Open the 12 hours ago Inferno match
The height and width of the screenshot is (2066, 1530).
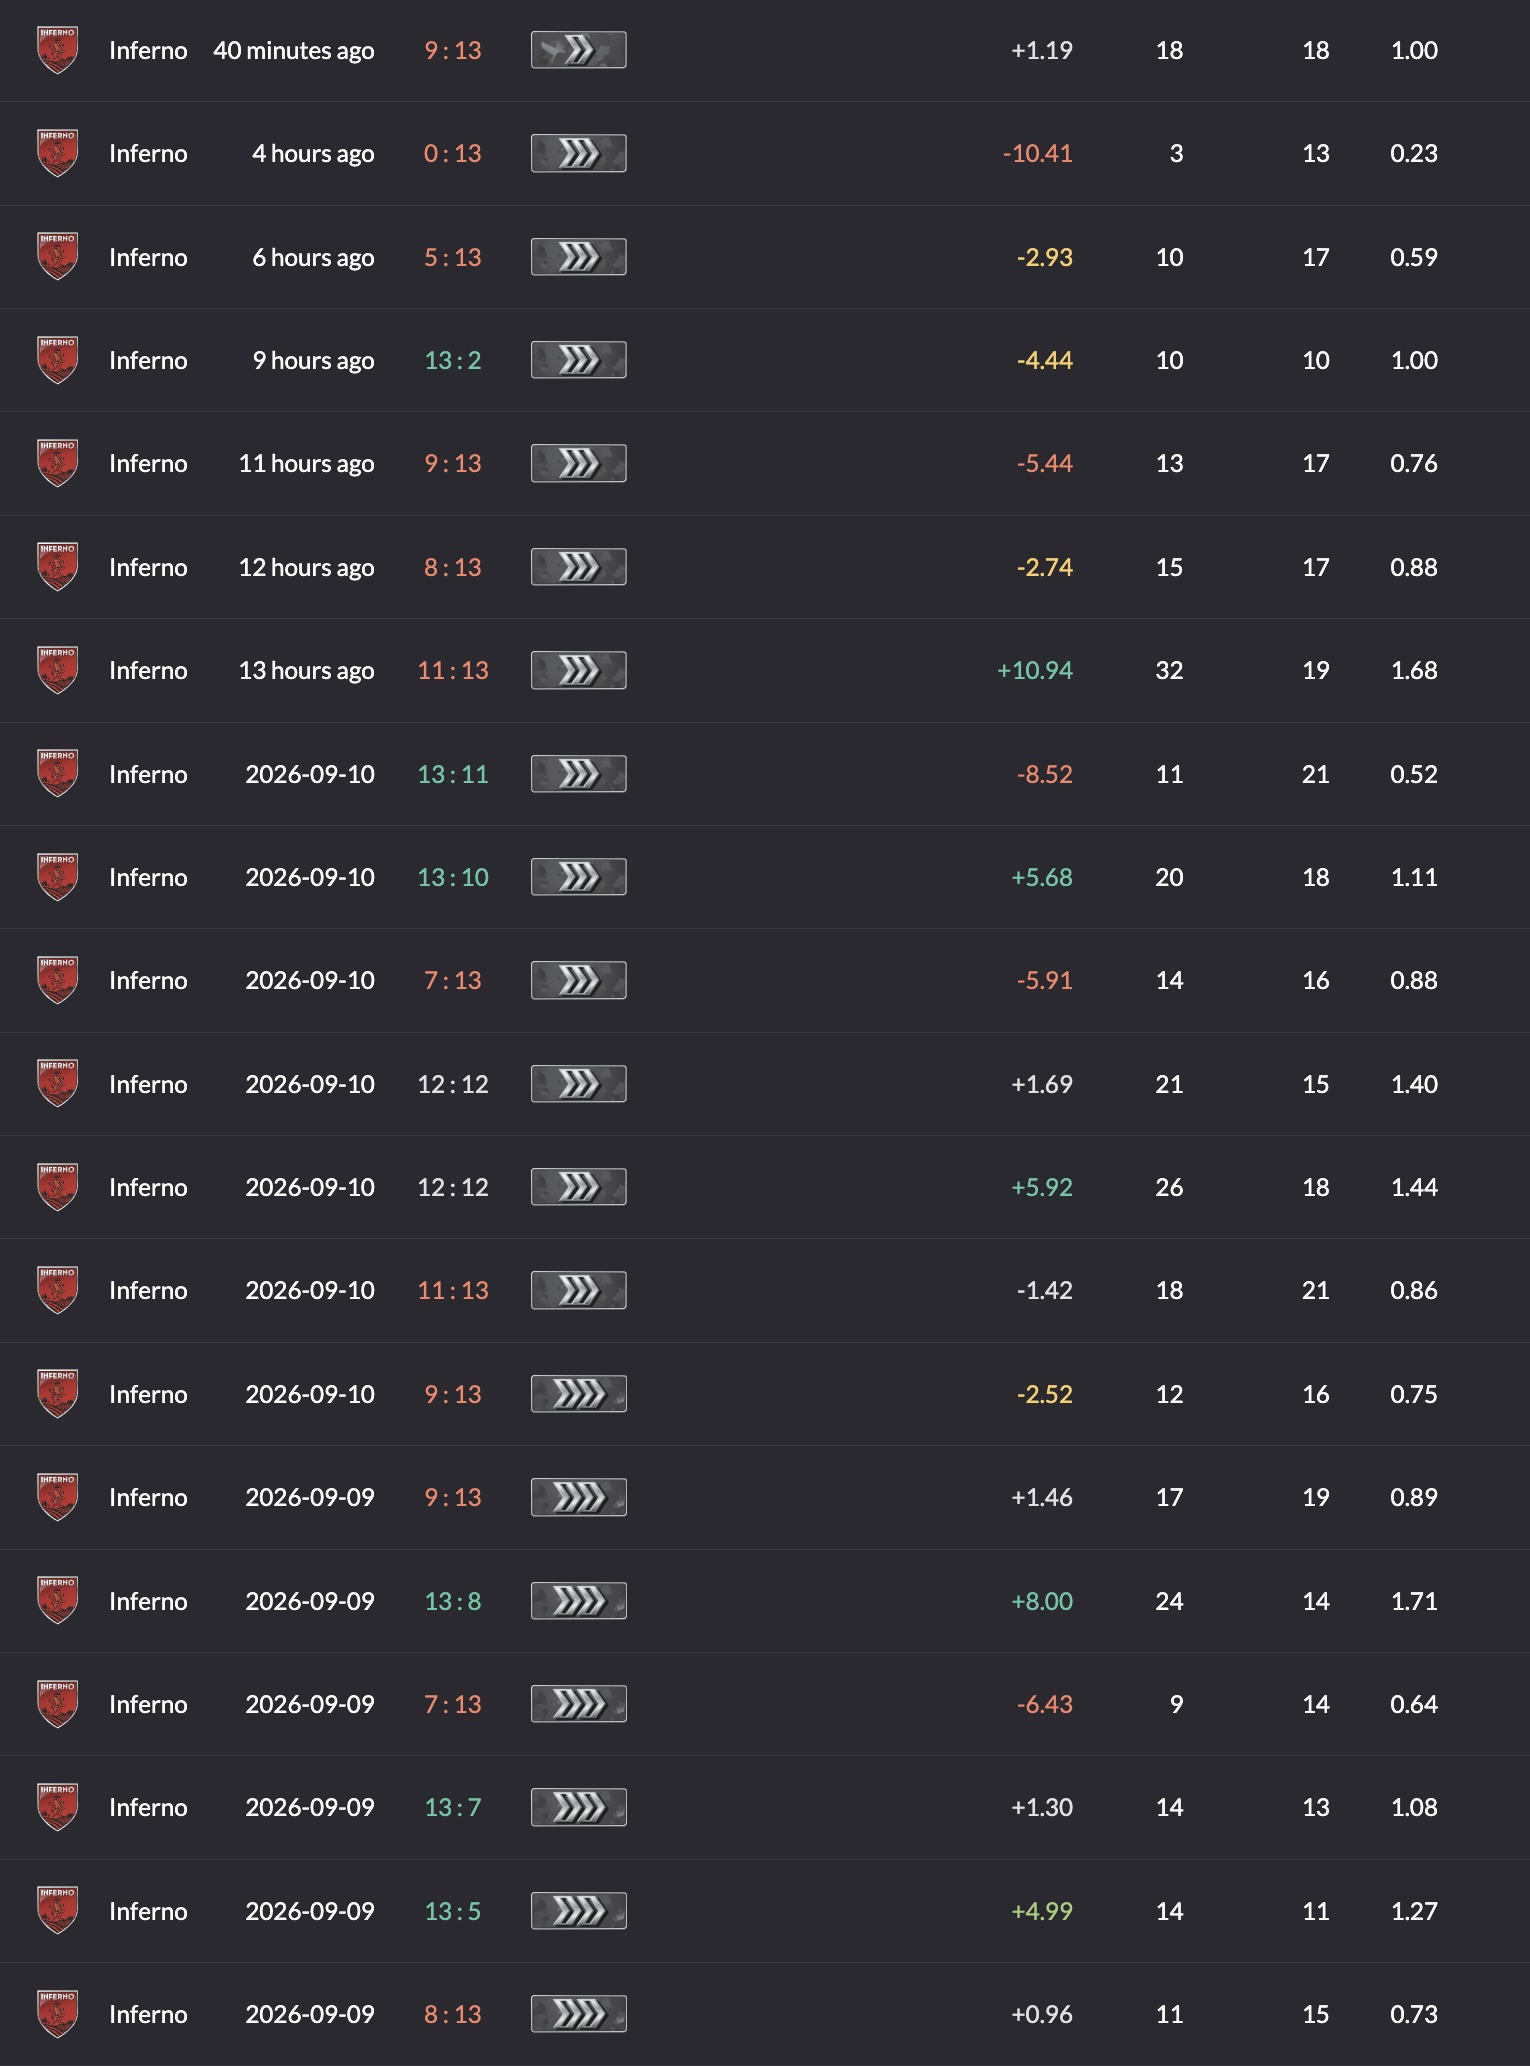(765, 567)
